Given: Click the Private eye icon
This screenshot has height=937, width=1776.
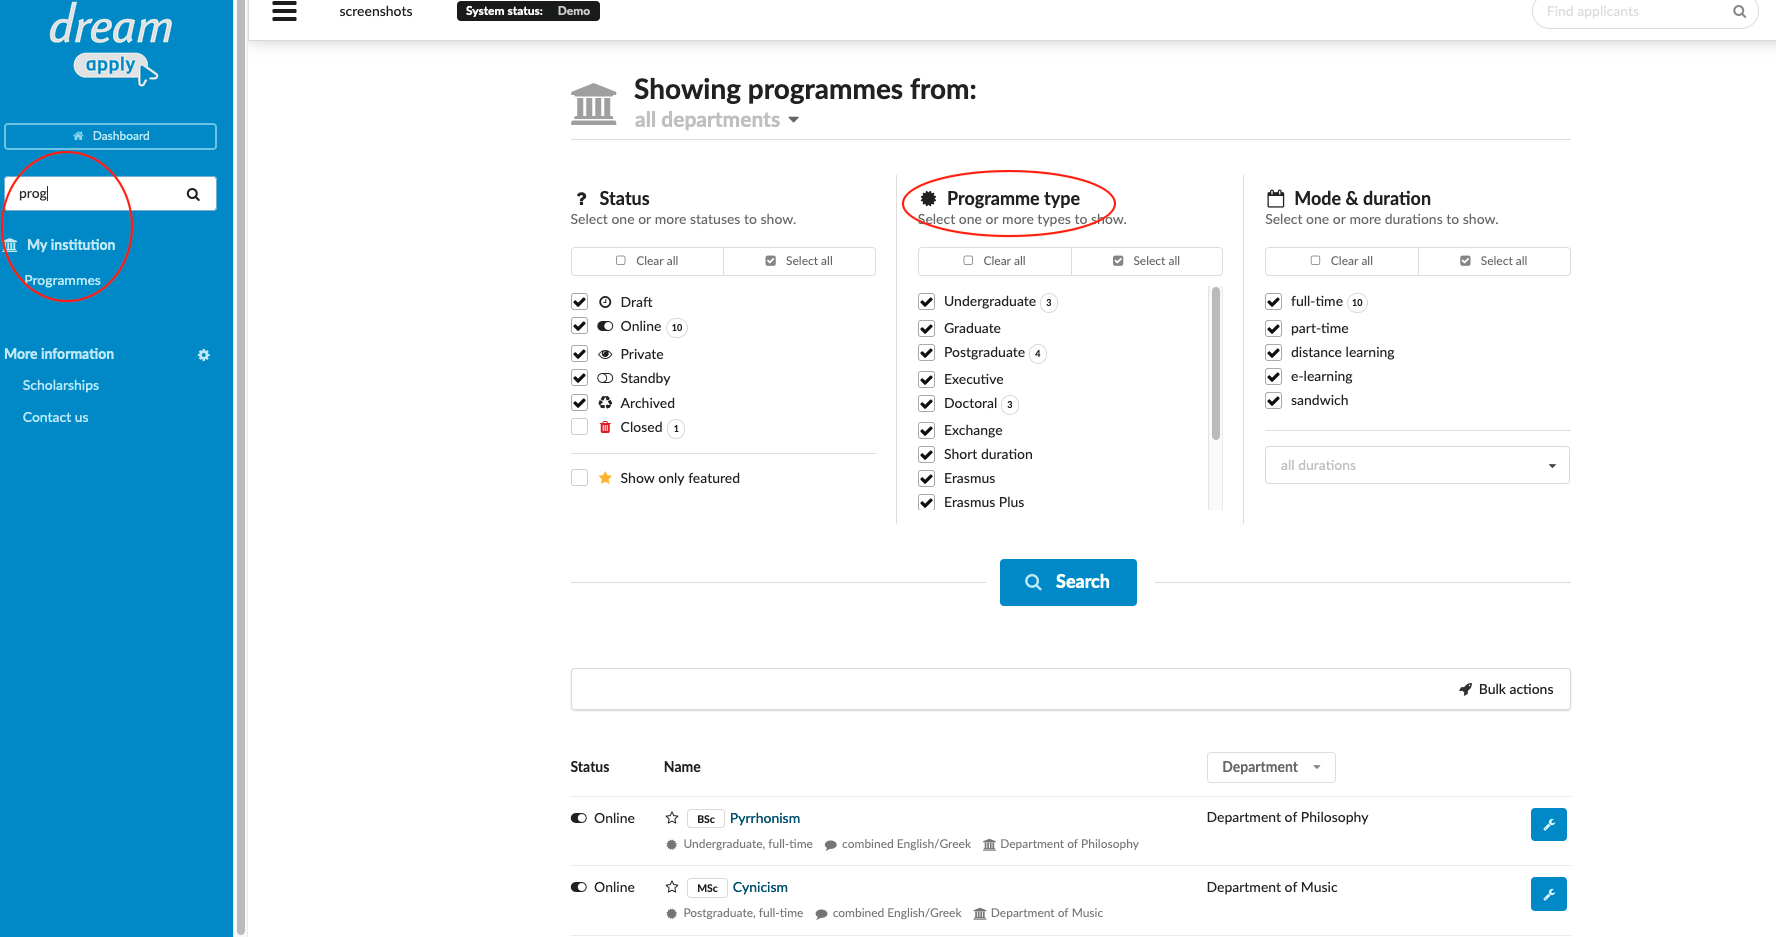Looking at the screenshot, I should click(605, 354).
